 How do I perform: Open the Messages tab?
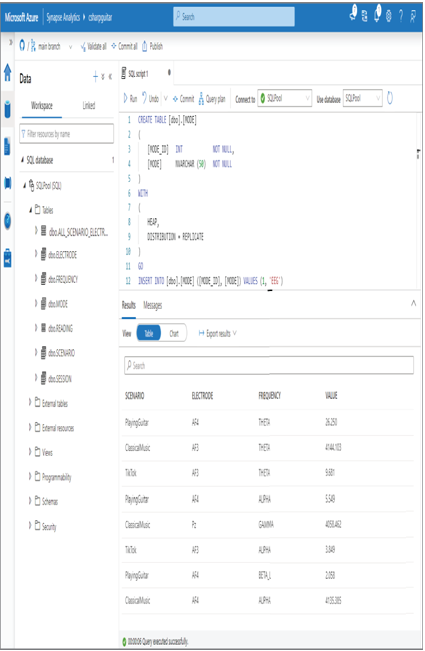pyautogui.click(x=152, y=306)
